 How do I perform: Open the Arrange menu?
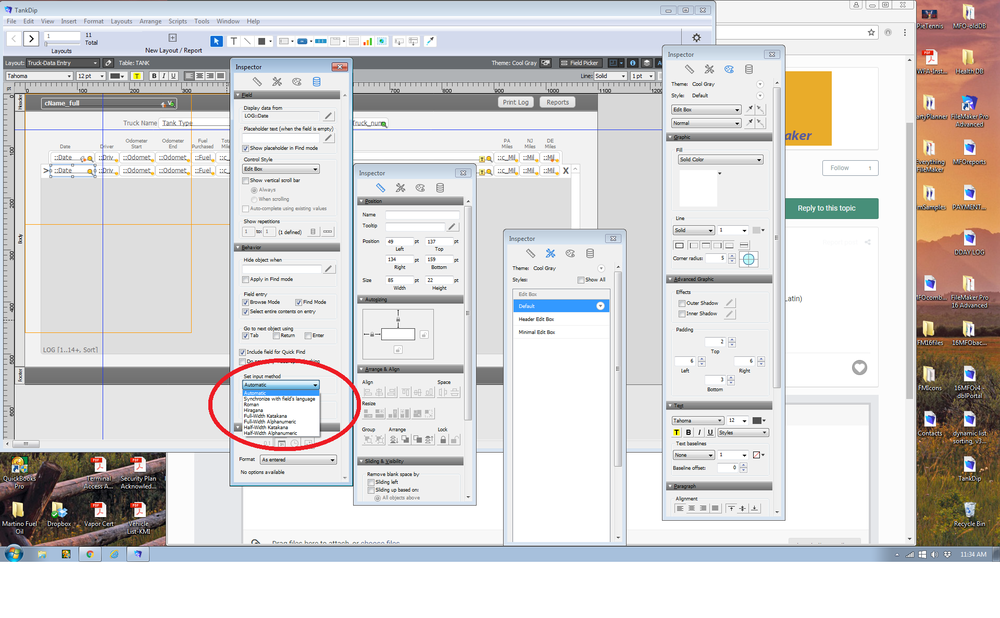pos(151,21)
